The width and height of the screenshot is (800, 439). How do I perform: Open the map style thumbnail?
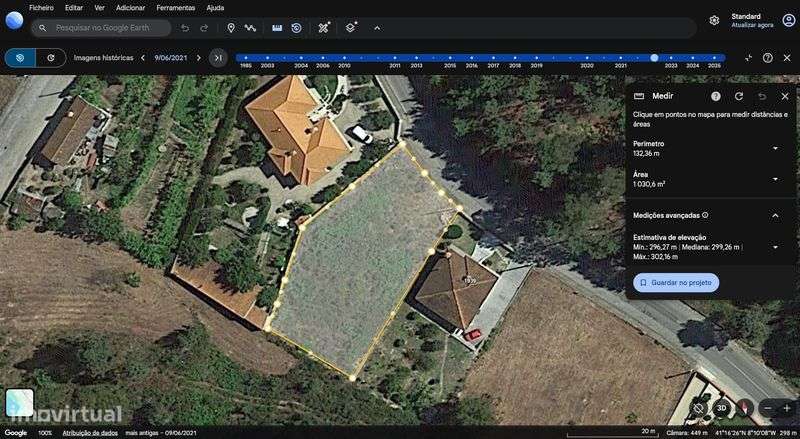pos(19,403)
